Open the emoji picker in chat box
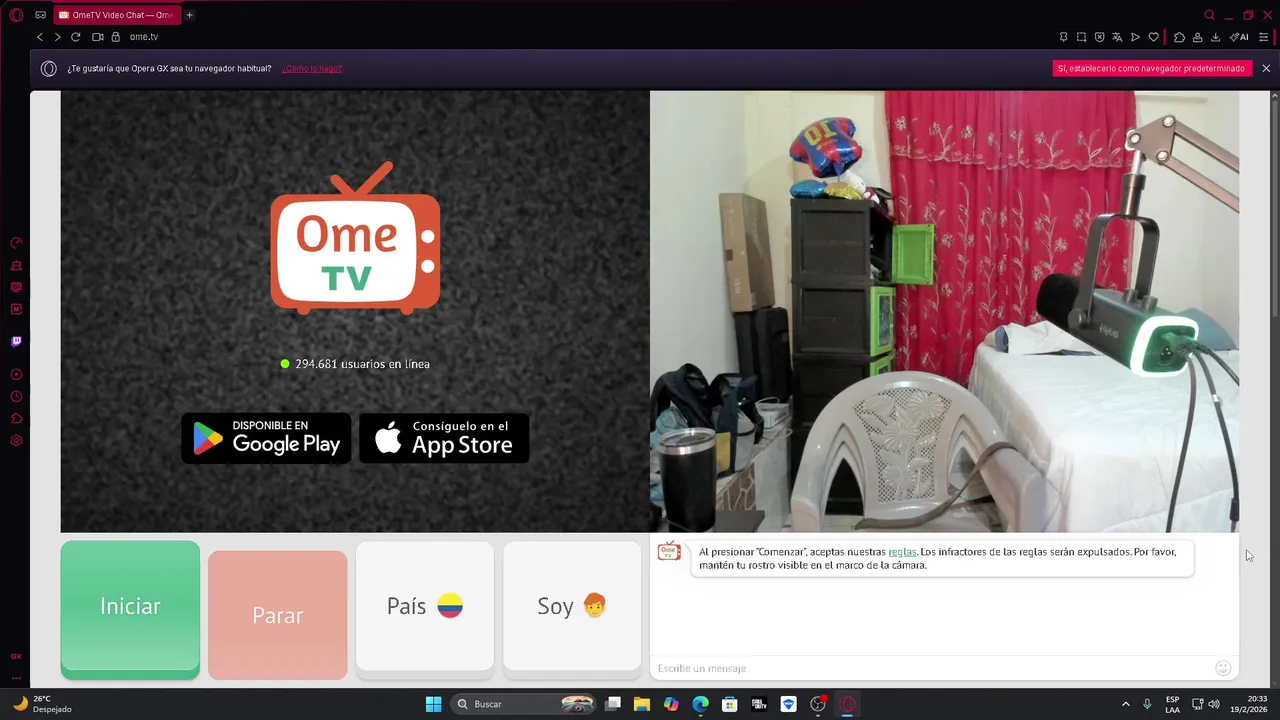Image resolution: width=1280 pixels, height=720 pixels. tap(1222, 668)
